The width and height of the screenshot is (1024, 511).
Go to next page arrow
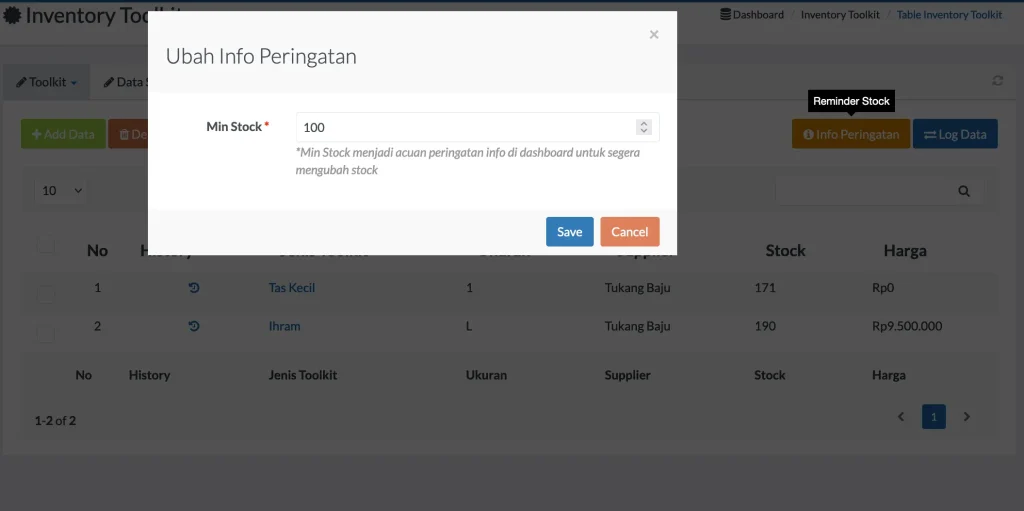click(x=966, y=417)
